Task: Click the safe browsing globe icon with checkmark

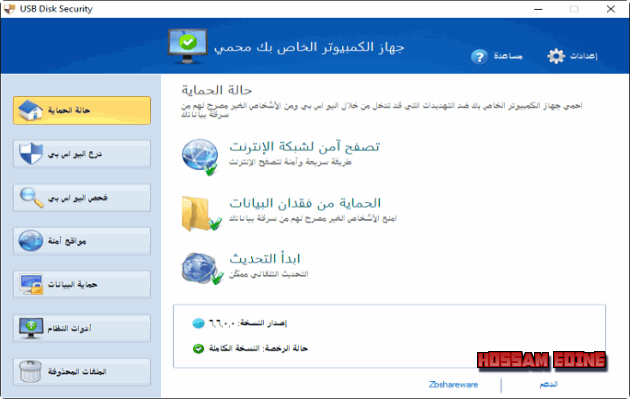Action: [200, 157]
